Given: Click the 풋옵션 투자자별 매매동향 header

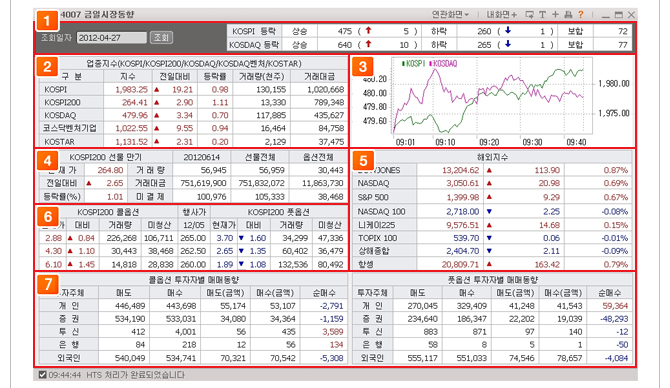Looking at the screenshot, I should pyautogui.click(x=492, y=280).
